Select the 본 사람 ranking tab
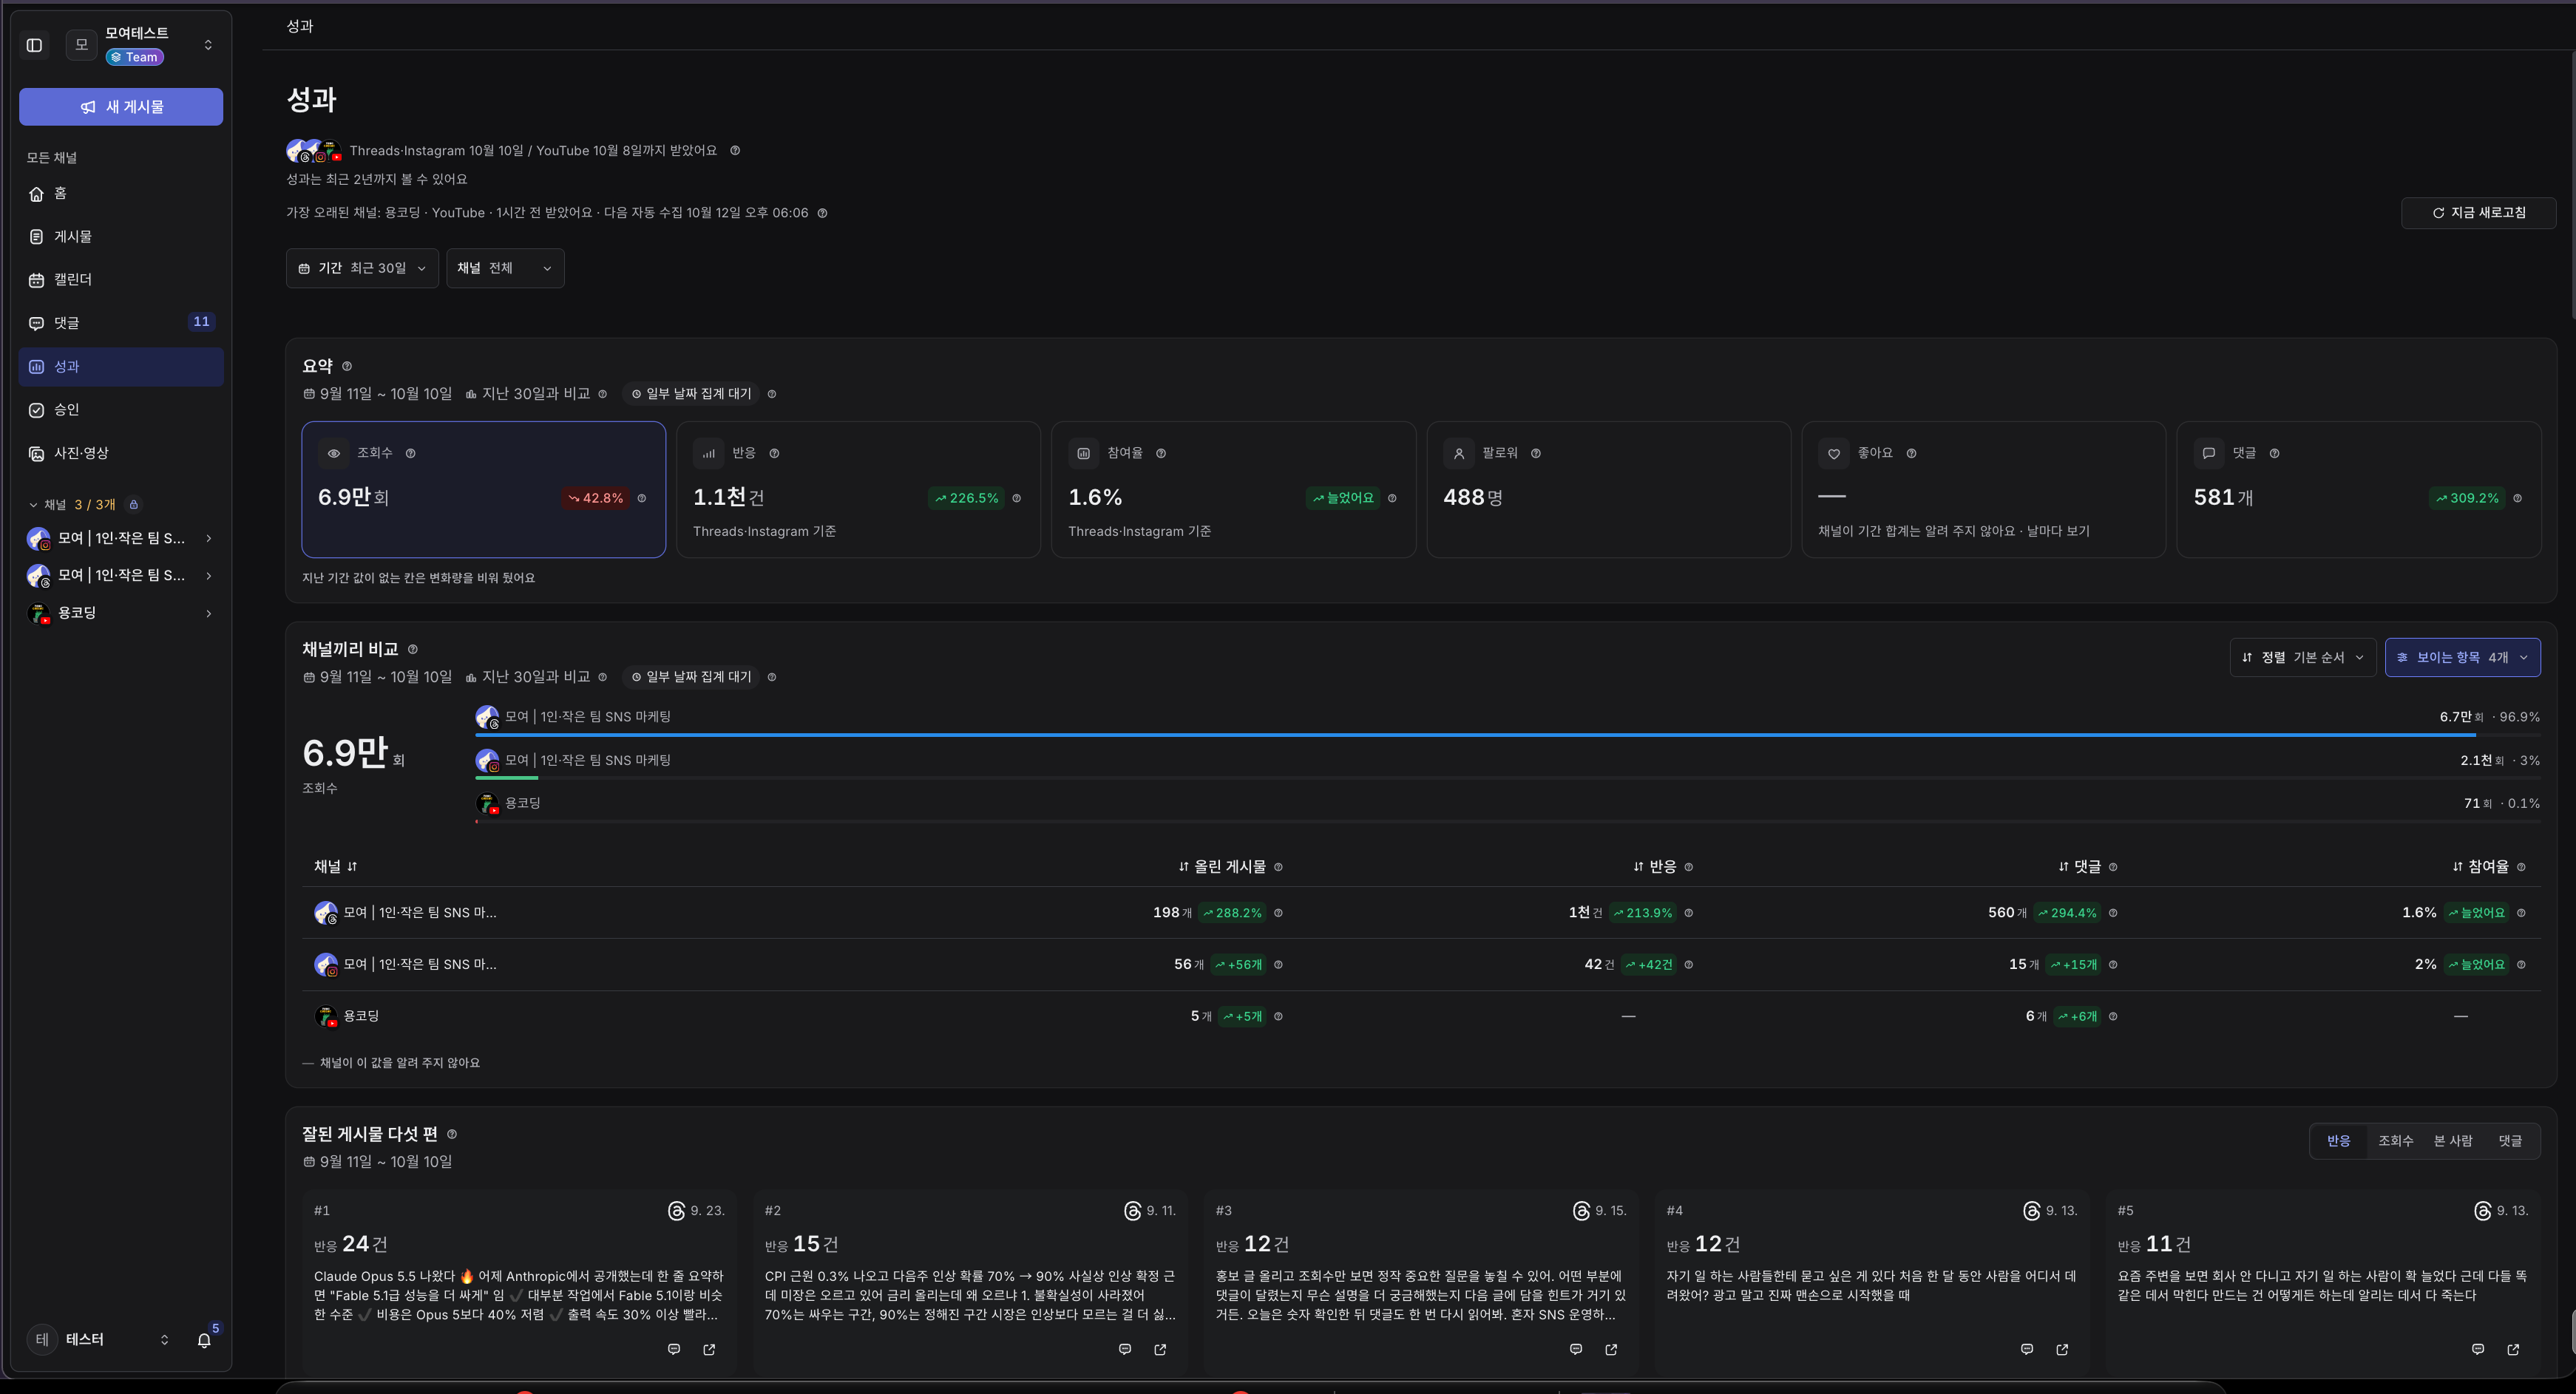Image resolution: width=2576 pixels, height=1394 pixels. pos(2452,1141)
